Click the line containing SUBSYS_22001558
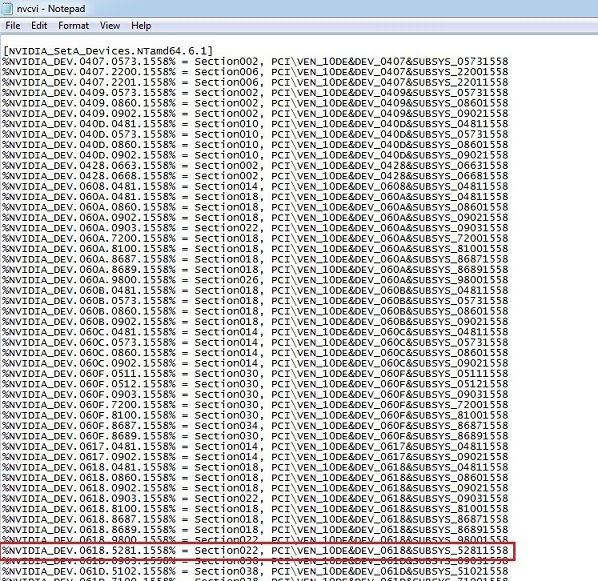The height and width of the screenshot is (581, 598). (x=256, y=72)
